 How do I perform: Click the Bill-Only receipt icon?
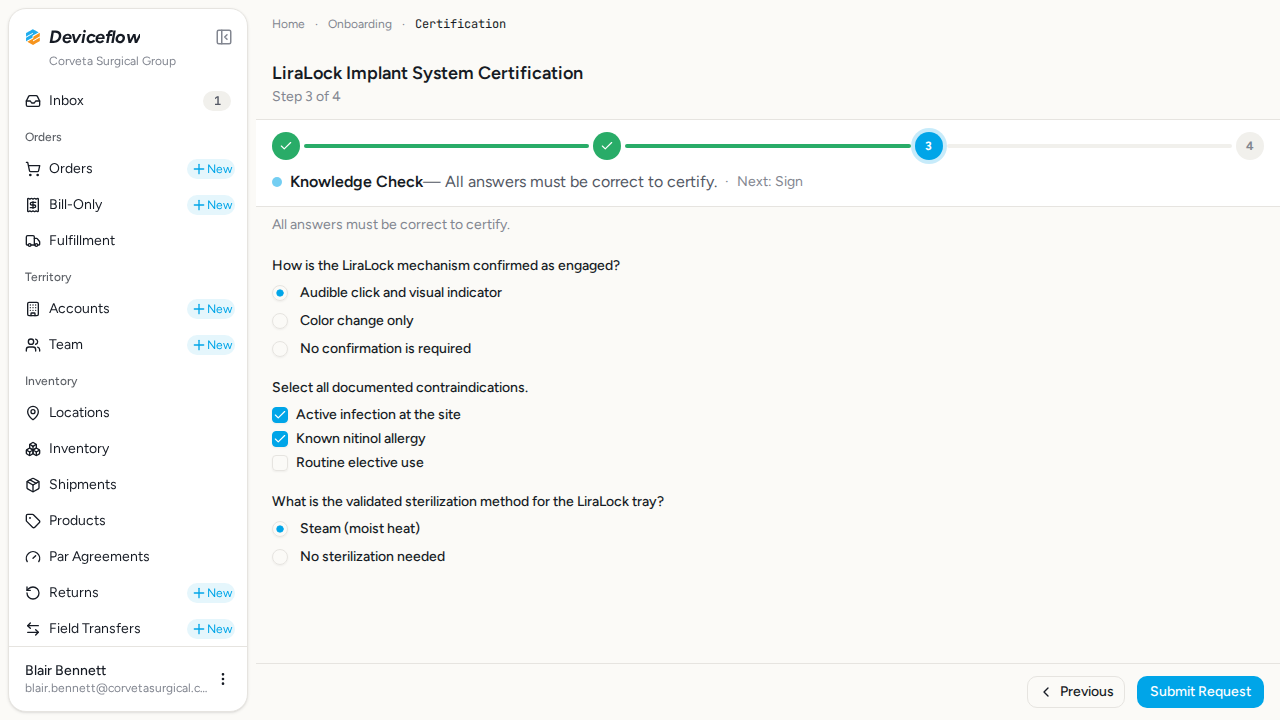(33, 205)
